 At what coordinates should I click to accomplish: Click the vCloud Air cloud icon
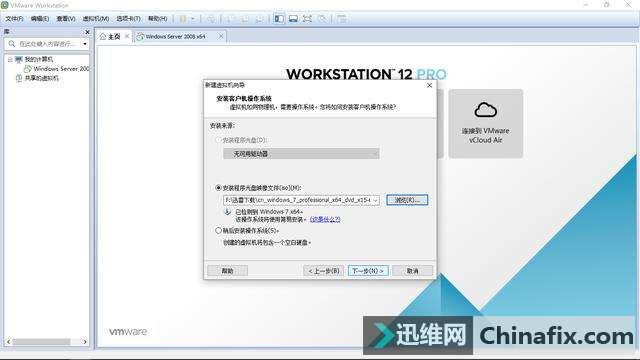coord(485,110)
